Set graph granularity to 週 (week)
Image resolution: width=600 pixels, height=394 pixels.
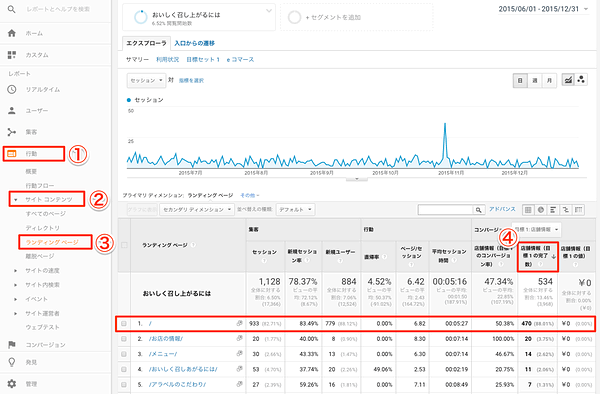click(x=535, y=80)
